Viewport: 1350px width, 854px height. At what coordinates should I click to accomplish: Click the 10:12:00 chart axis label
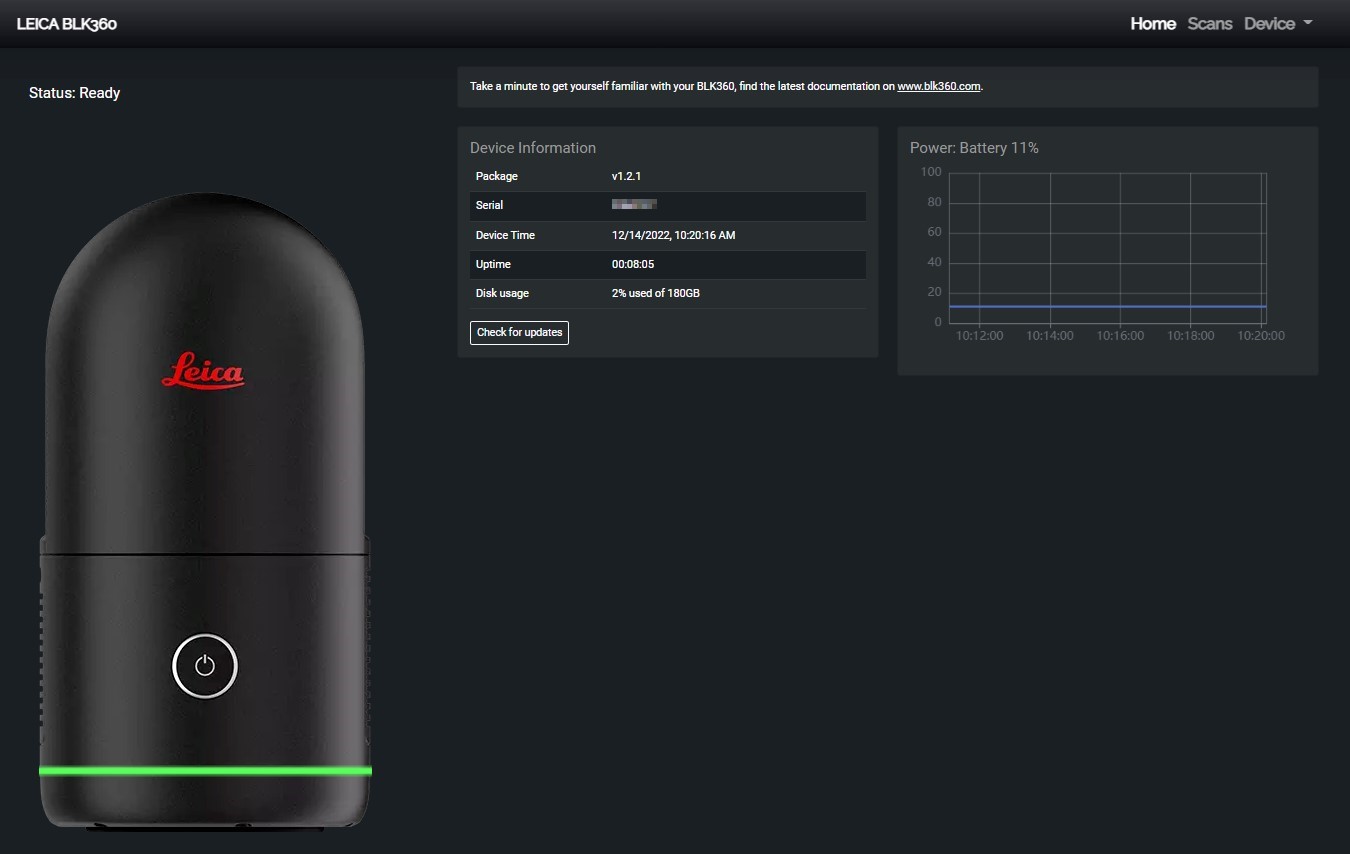click(979, 336)
